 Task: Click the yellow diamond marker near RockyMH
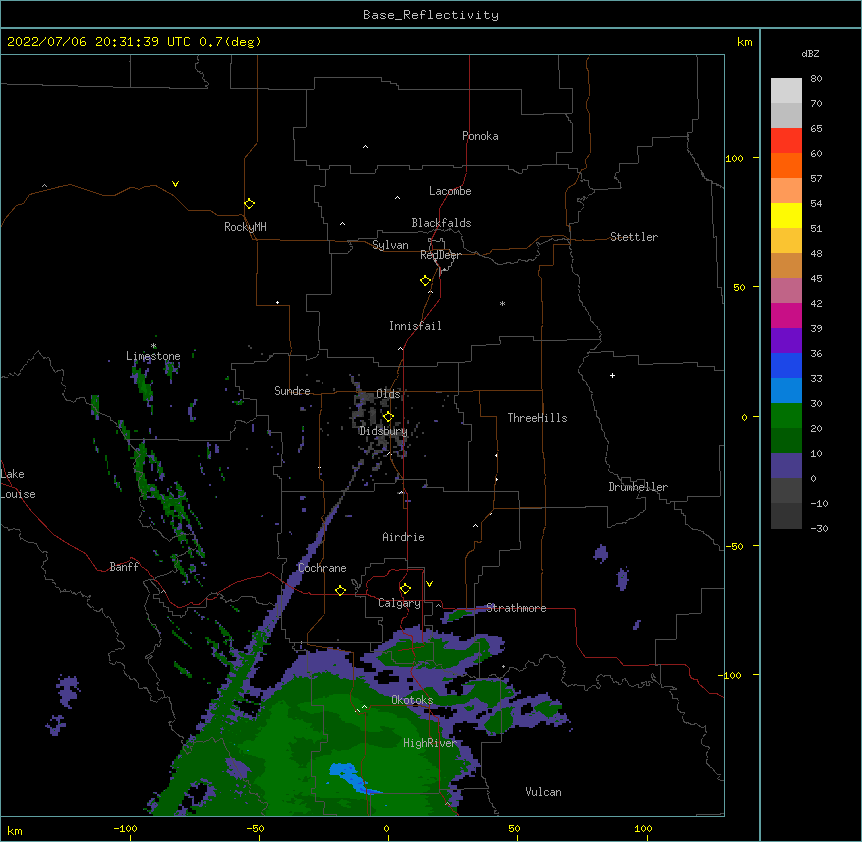coord(249,204)
